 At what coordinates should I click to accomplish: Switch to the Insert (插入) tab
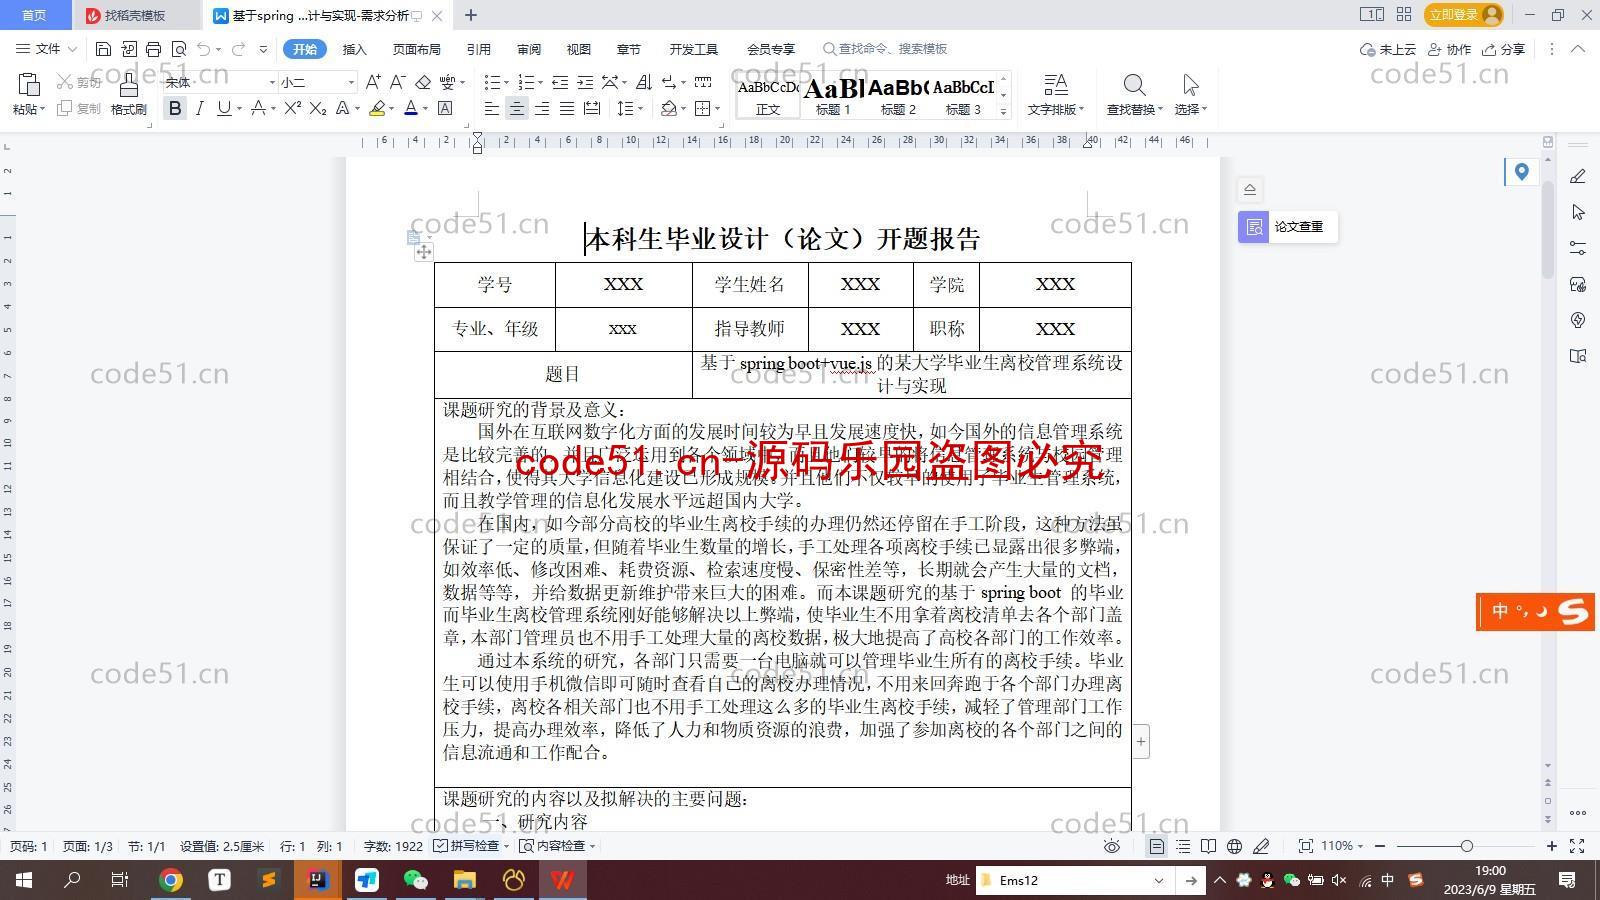pyautogui.click(x=354, y=49)
